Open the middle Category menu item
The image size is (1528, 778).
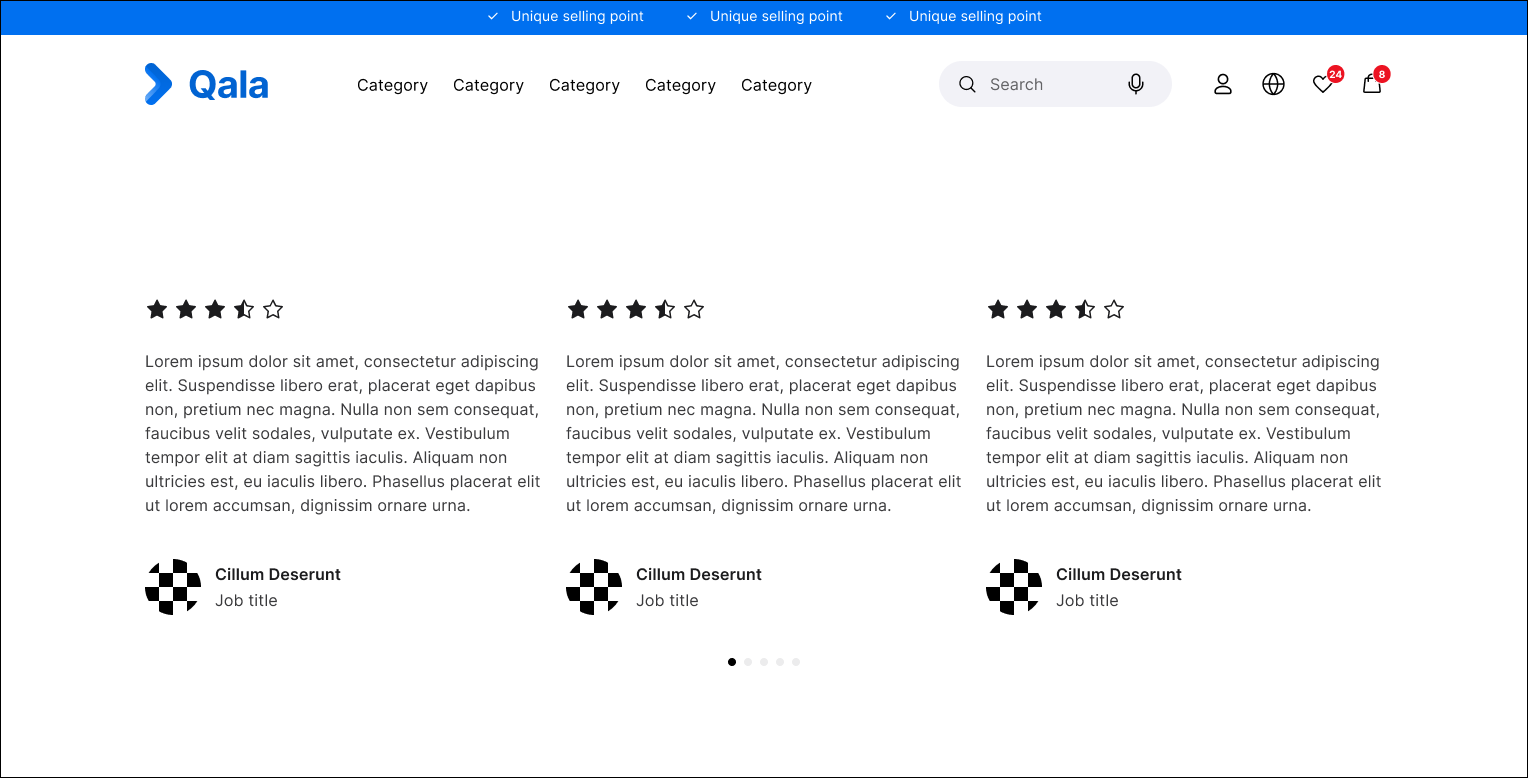[584, 85]
